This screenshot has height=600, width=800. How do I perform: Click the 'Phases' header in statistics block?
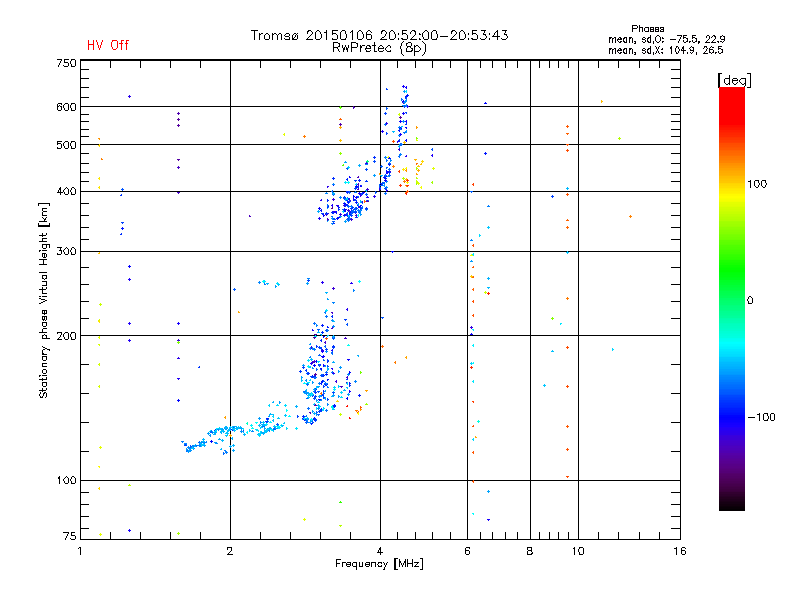[647, 29]
